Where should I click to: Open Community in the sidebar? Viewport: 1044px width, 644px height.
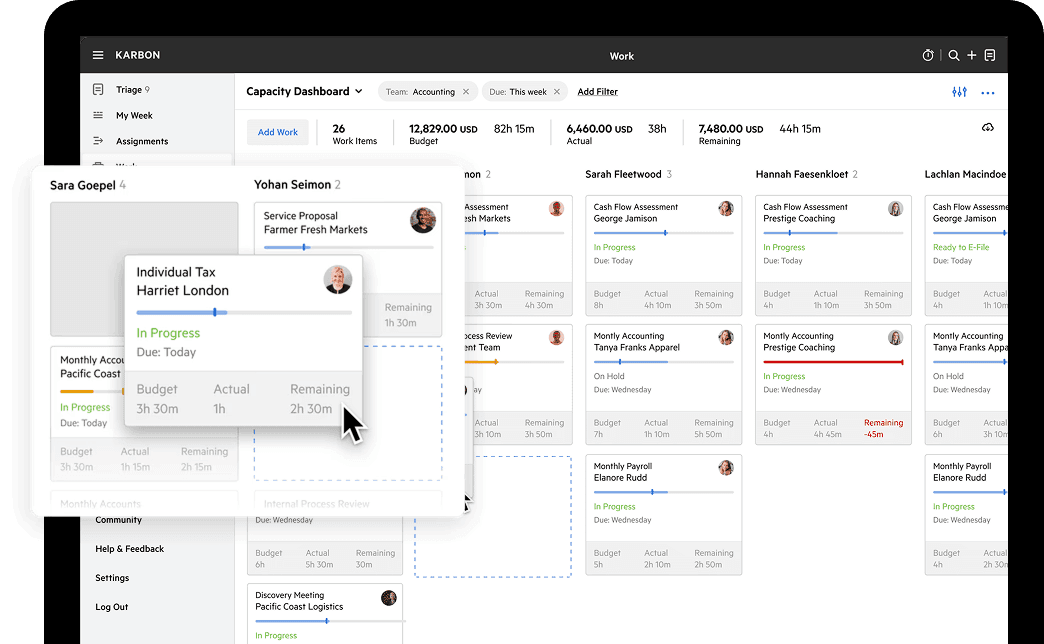click(x=119, y=520)
